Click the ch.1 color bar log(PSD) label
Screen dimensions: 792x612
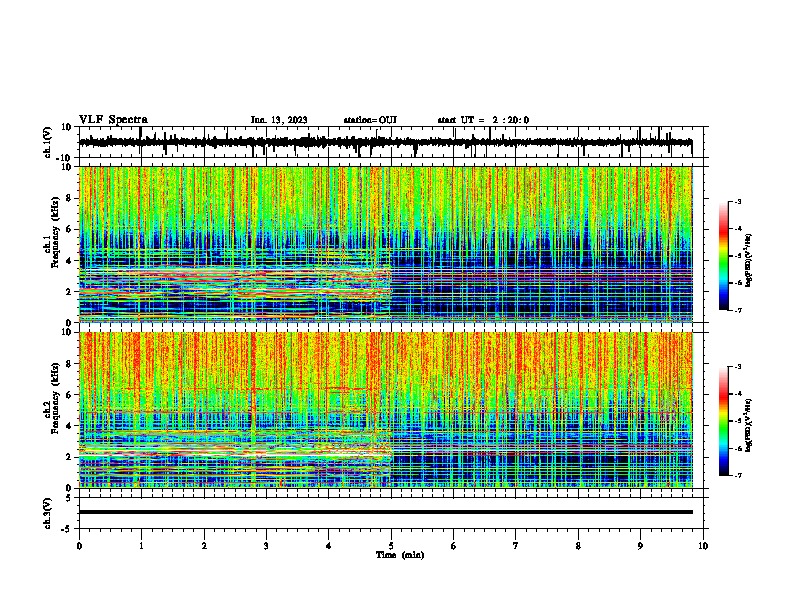click(749, 261)
